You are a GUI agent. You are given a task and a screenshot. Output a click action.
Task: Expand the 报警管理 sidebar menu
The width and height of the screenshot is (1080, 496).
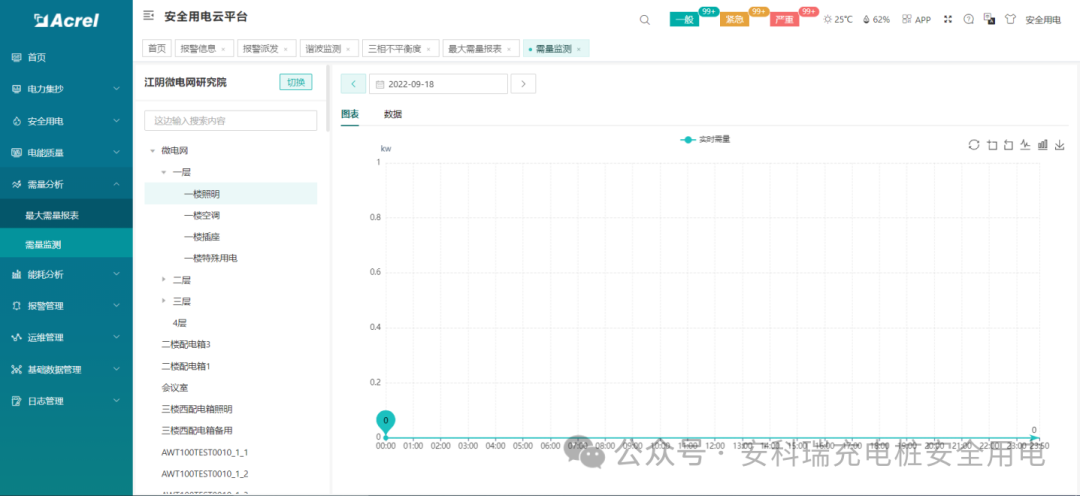pos(66,306)
